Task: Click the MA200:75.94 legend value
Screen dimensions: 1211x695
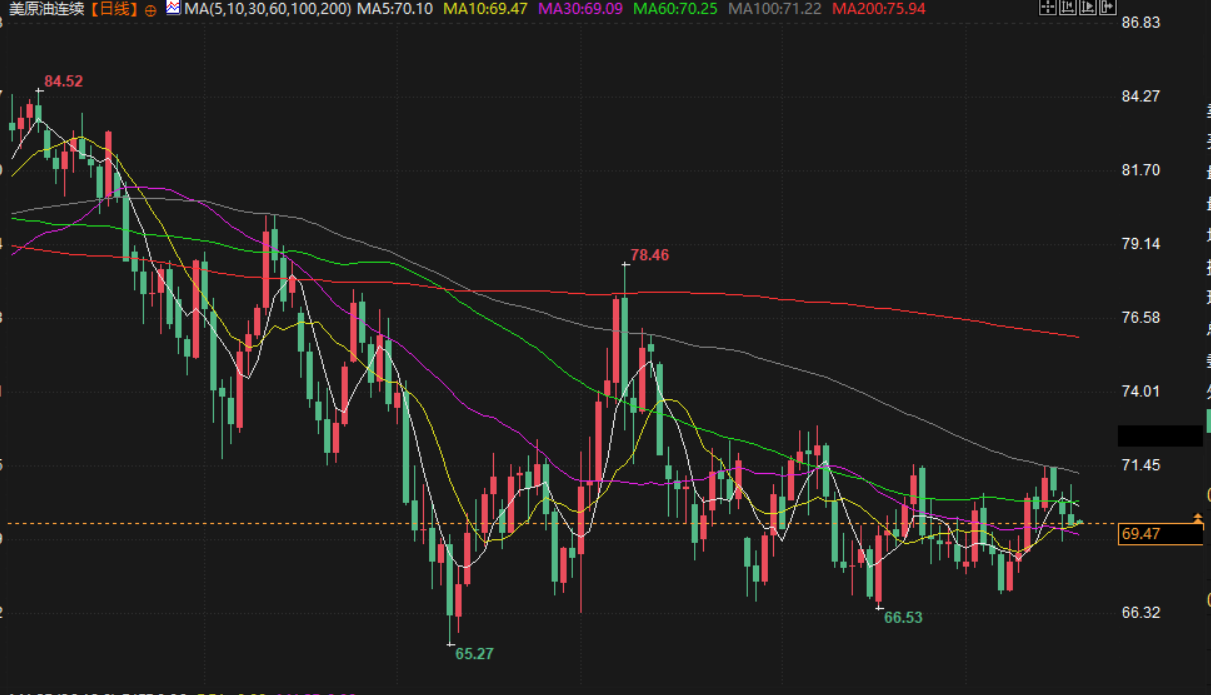Action: pyautogui.click(x=879, y=8)
